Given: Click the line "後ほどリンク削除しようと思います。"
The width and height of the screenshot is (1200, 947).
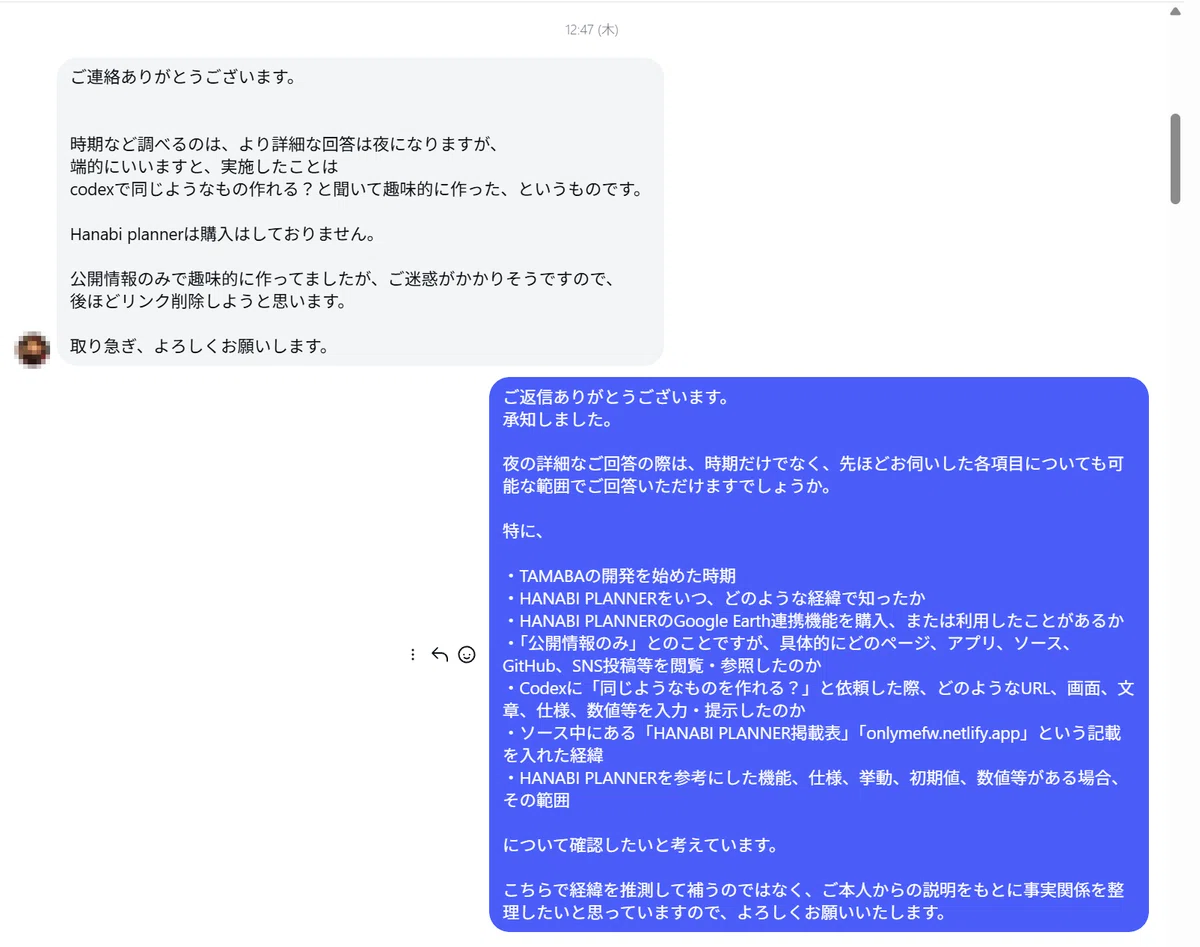Looking at the screenshot, I should [x=209, y=301].
